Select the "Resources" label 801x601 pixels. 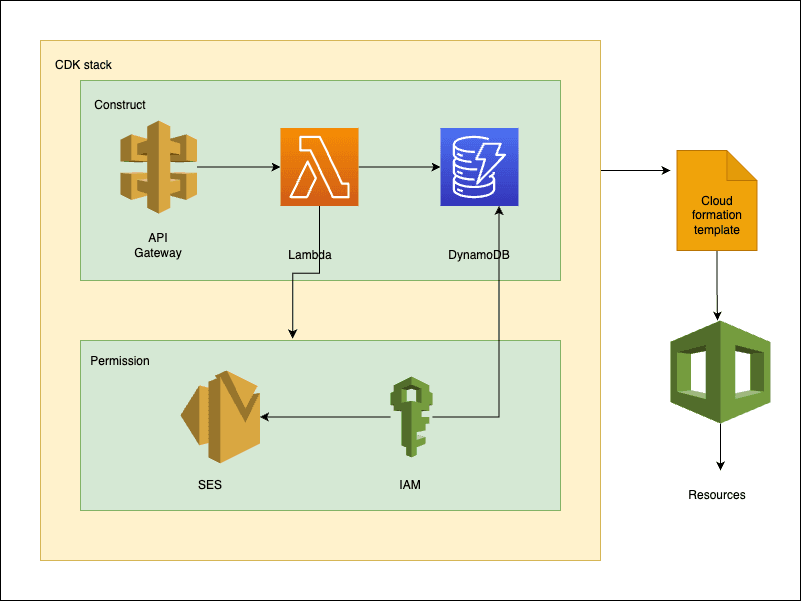pos(717,495)
